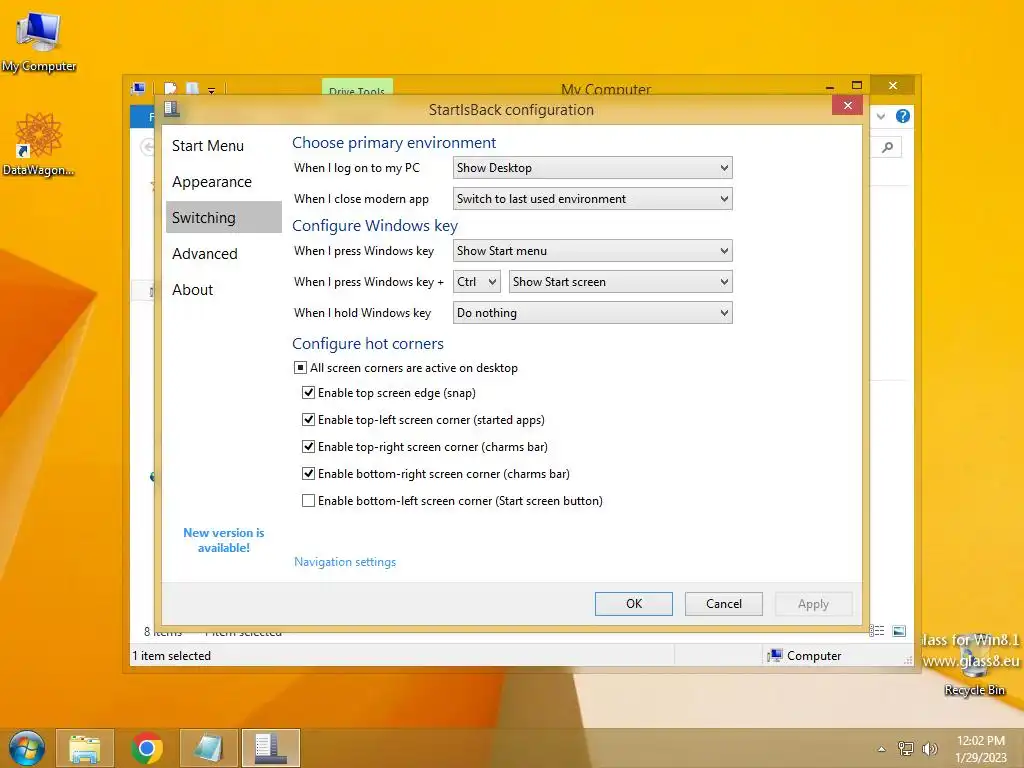
Task: Click 'New version is available!' link
Action: [223, 540]
